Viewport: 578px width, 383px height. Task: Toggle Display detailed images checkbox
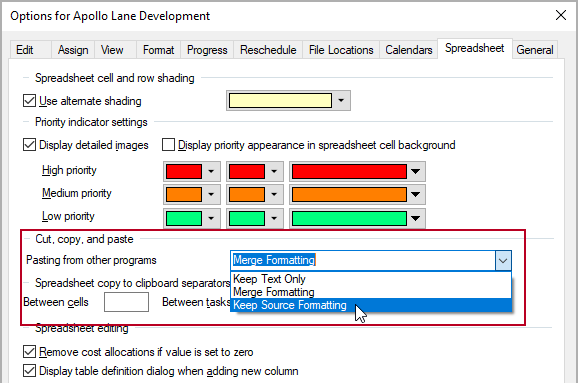[29, 145]
